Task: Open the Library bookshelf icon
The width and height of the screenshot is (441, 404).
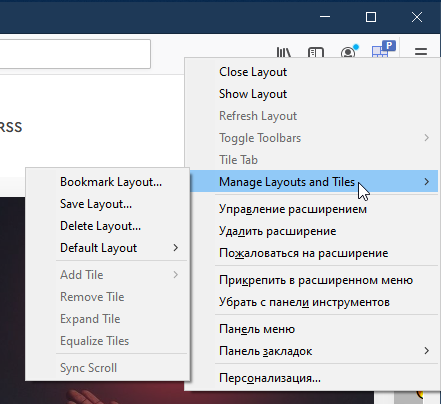Action: point(284,52)
